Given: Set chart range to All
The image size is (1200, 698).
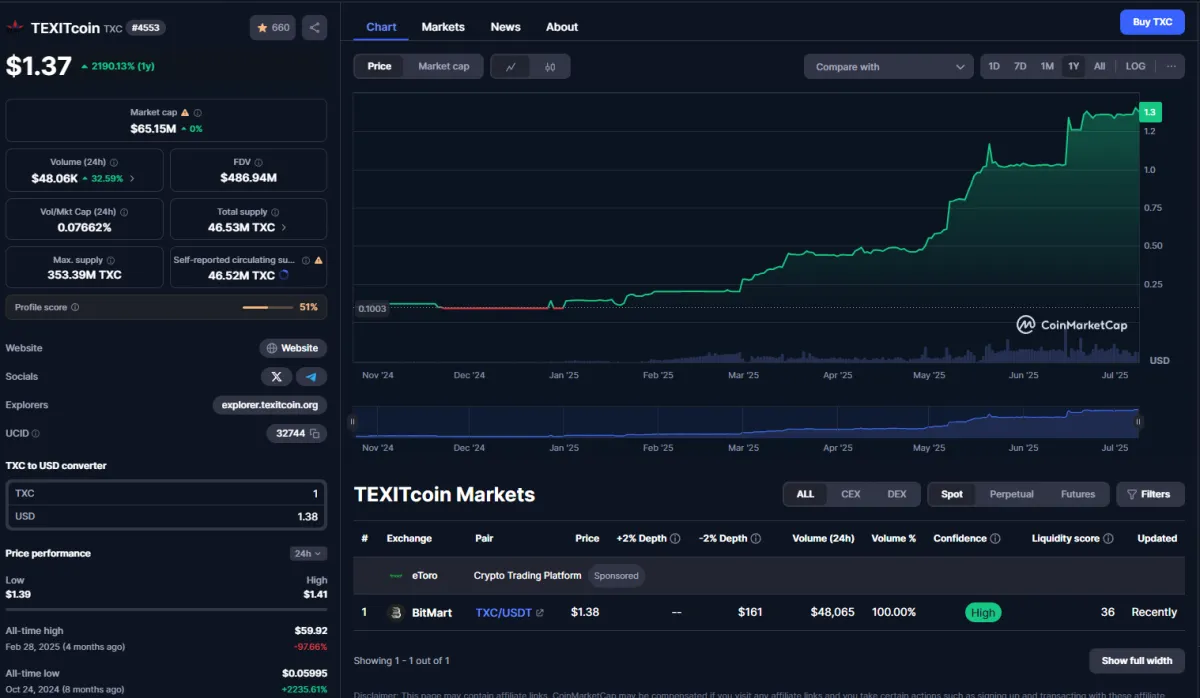Looking at the screenshot, I should pos(1100,66).
